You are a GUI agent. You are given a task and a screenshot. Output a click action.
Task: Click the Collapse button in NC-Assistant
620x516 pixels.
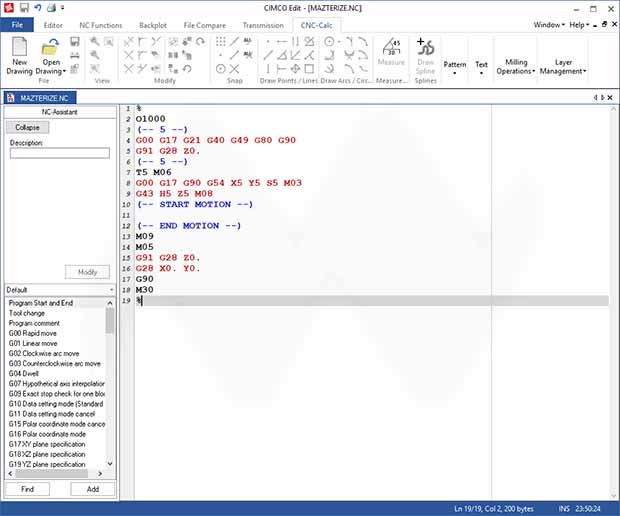click(x=28, y=127)
